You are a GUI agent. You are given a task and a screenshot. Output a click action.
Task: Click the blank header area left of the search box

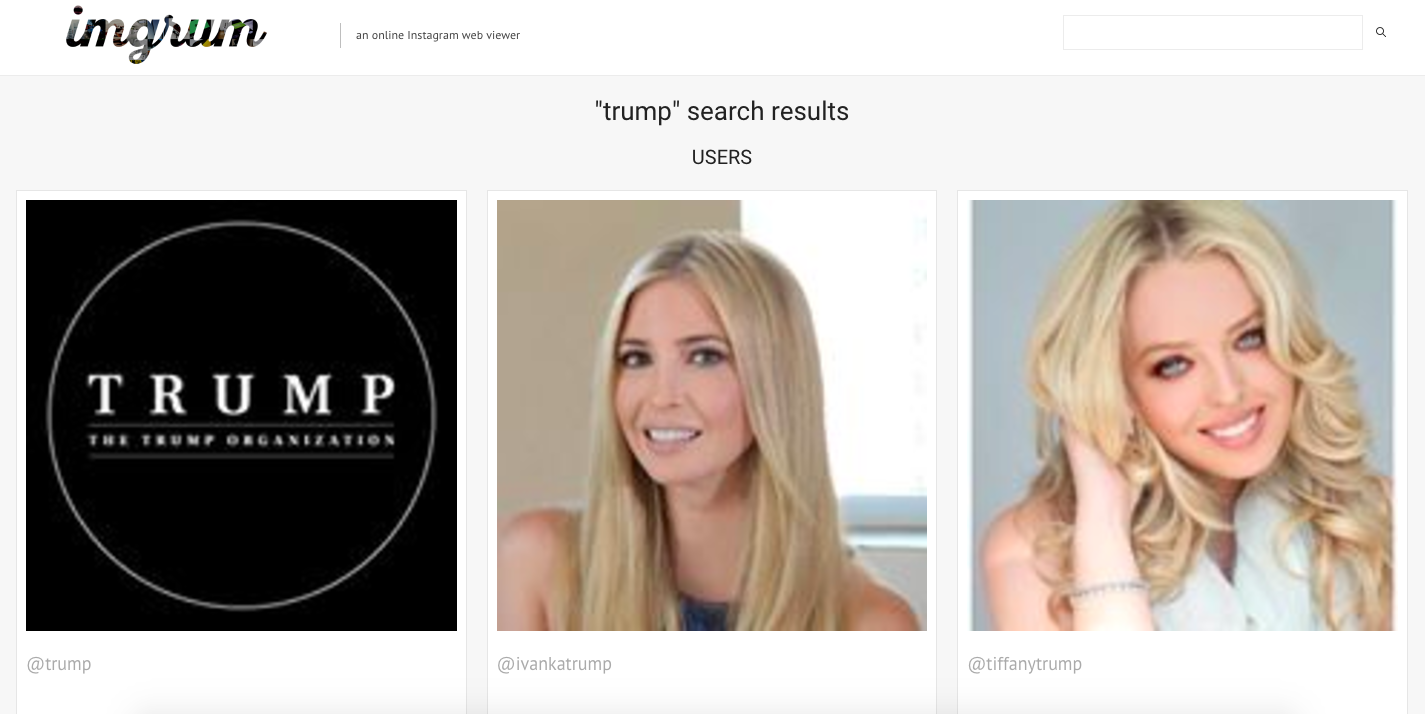point(790,36)
